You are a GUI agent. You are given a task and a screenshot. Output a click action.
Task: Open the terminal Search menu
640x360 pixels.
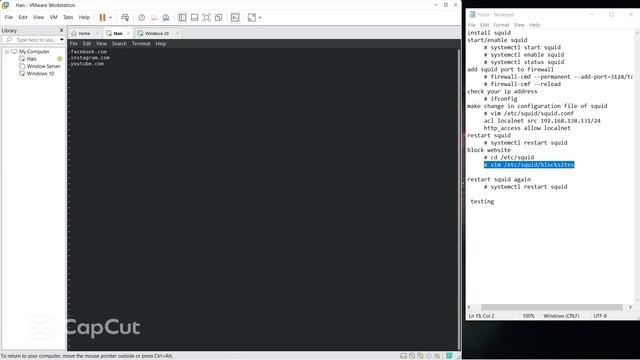click(120, 44)
